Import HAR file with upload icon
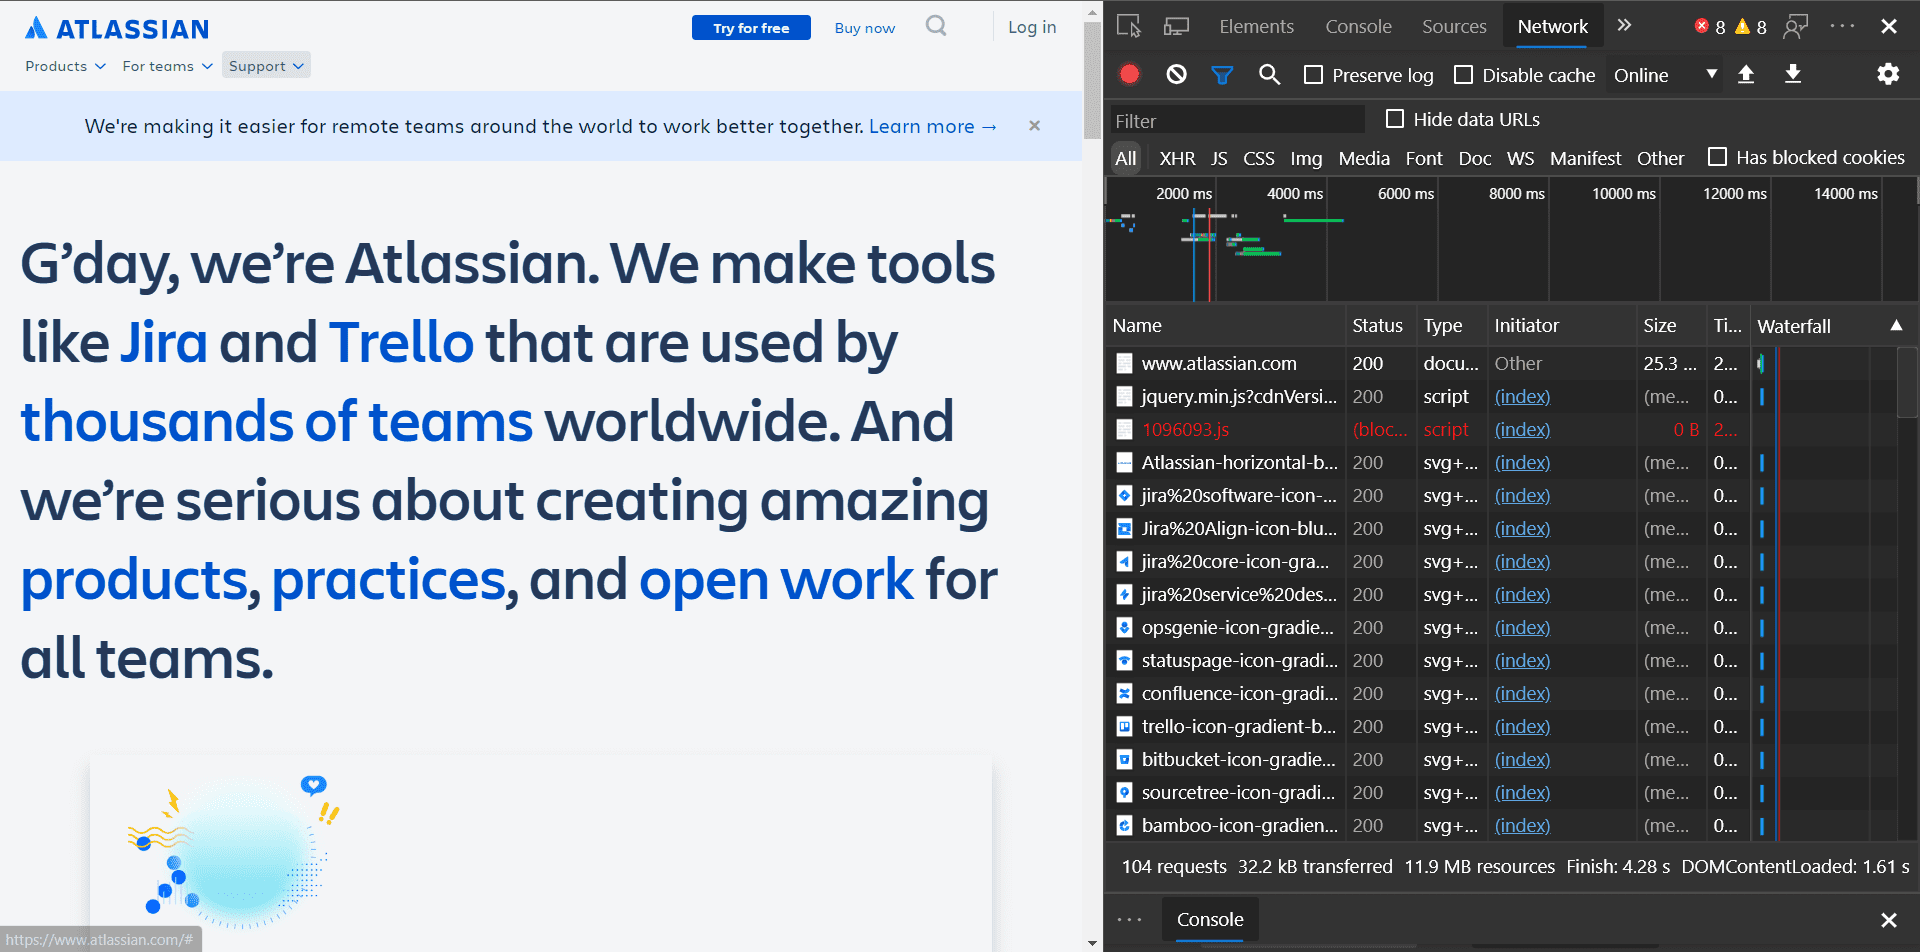This screenshot has height=952, width=1920. coord(1746,75)
